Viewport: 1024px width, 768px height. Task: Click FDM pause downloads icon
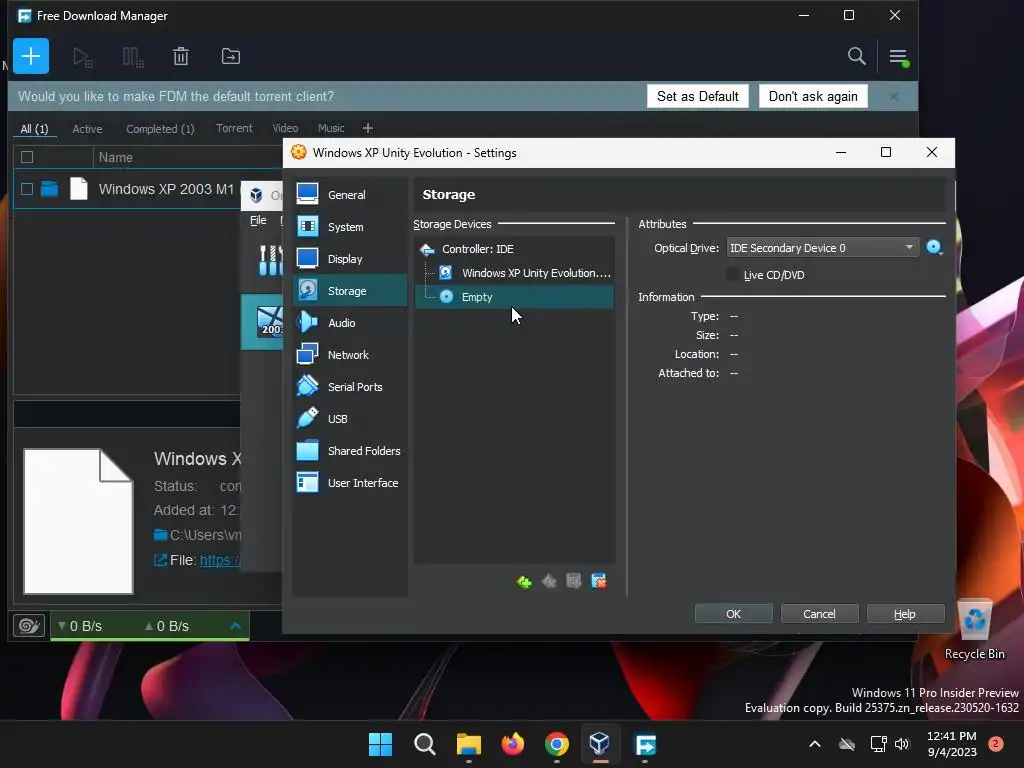click(x=133, y=57)
